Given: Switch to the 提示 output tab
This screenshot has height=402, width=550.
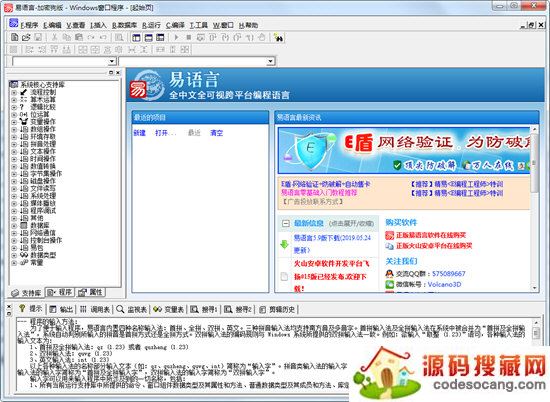Looking at the screenshot, I should (31, 309).
